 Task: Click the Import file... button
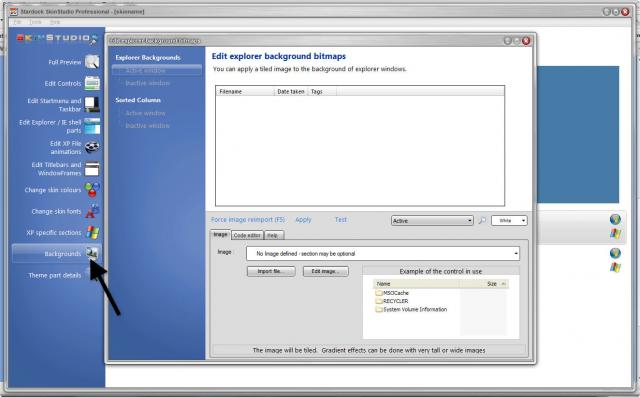click(x=271, y=271)
